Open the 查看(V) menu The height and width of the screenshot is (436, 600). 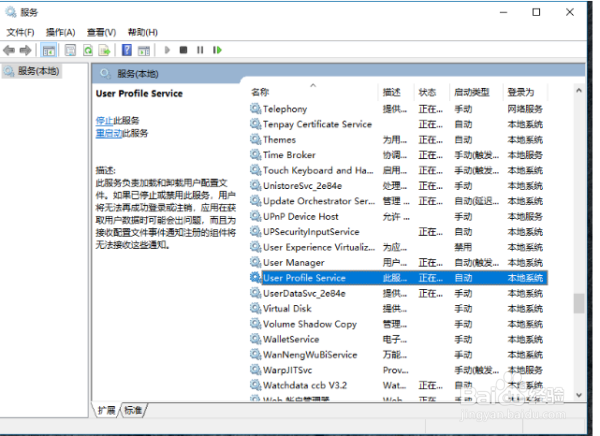(x=101, y=32)
